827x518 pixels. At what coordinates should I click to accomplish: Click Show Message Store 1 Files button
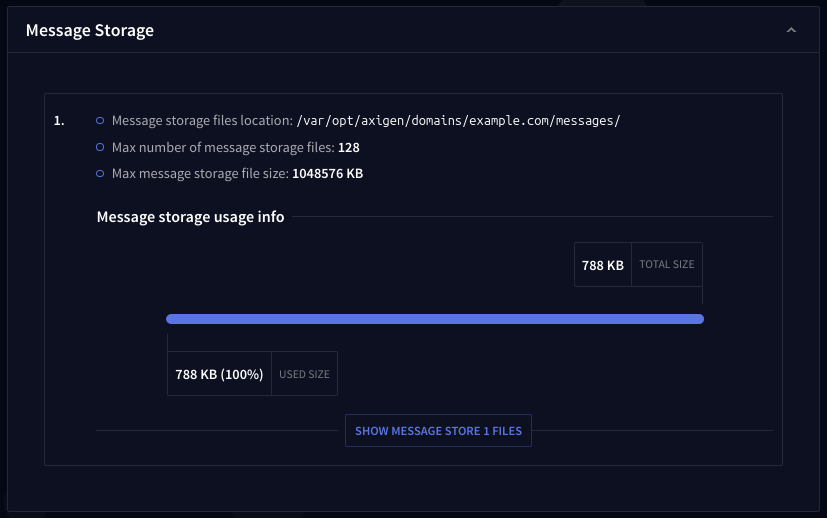(438, 431)
